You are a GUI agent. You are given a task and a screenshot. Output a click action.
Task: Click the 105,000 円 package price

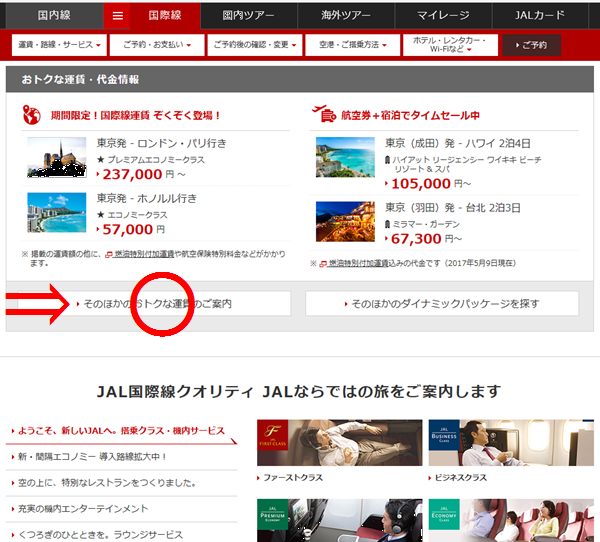point(428,184)
